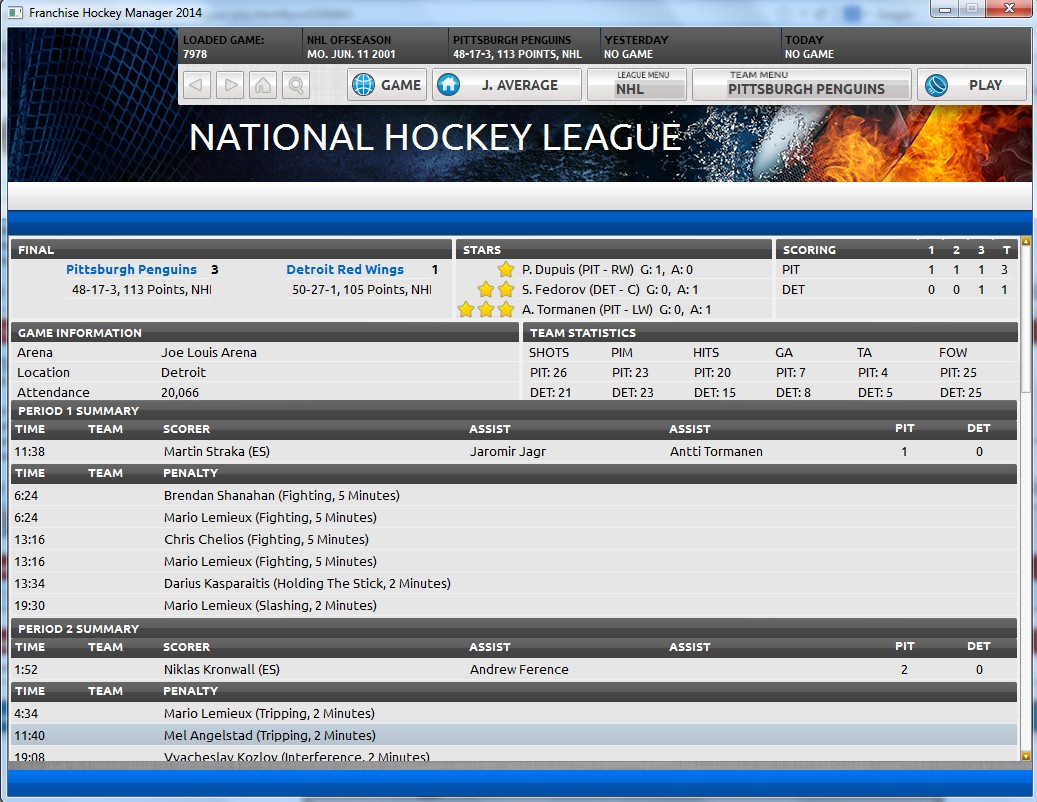
Task: Click the puck icon on PLAY button
Action: [936, 85]
